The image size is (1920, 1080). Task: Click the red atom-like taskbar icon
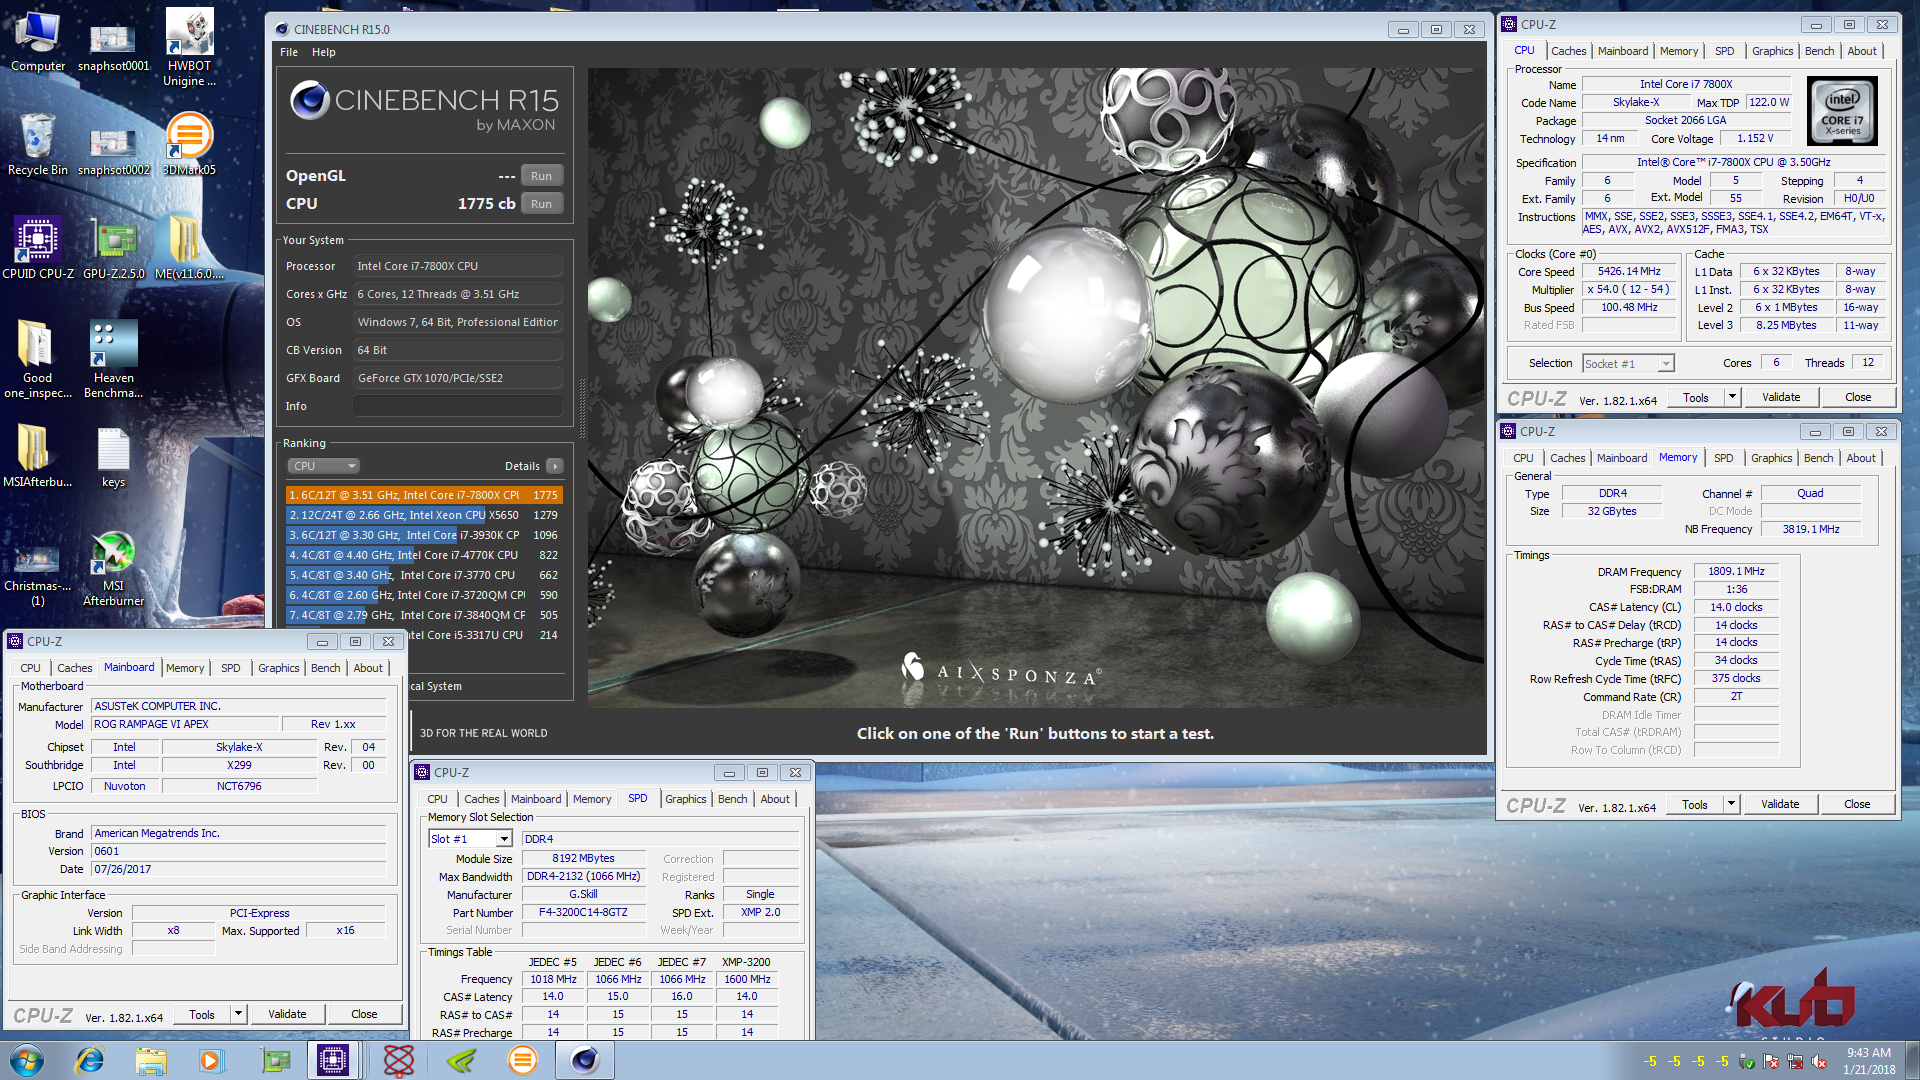399,1060
